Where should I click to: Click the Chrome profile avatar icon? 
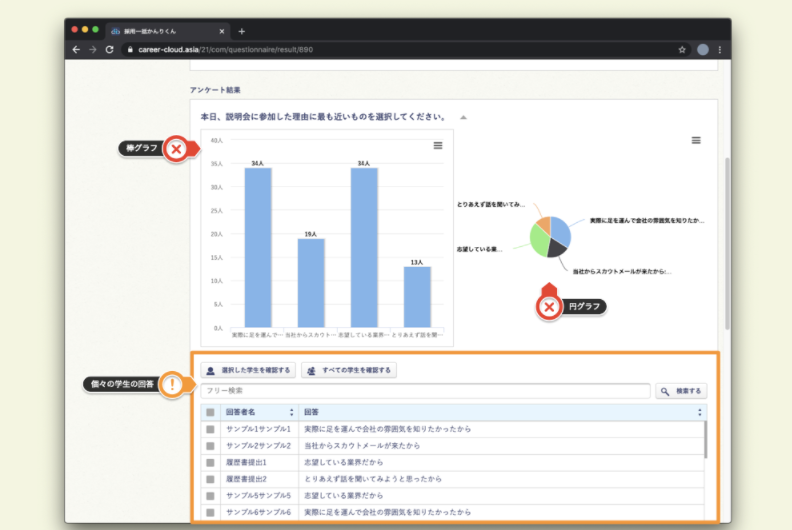pos(703,49)
